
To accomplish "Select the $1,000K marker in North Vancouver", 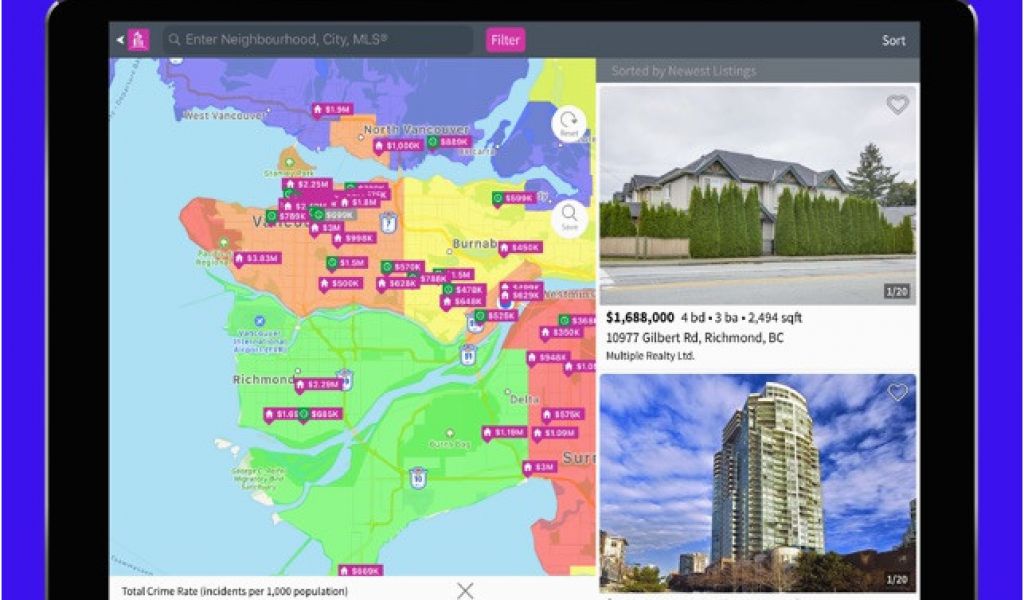I will click(398, 146).
